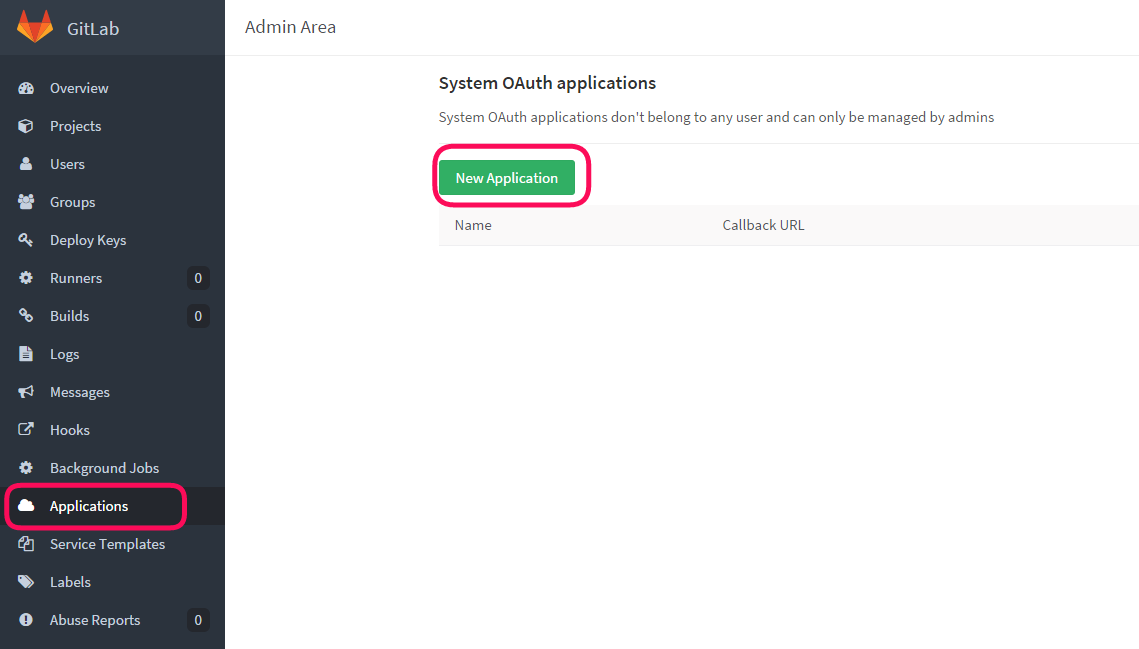The height and width of the screenshot is (649, 1139).
Task: Click the Callback URL column header
Action: tap(763, 225)
